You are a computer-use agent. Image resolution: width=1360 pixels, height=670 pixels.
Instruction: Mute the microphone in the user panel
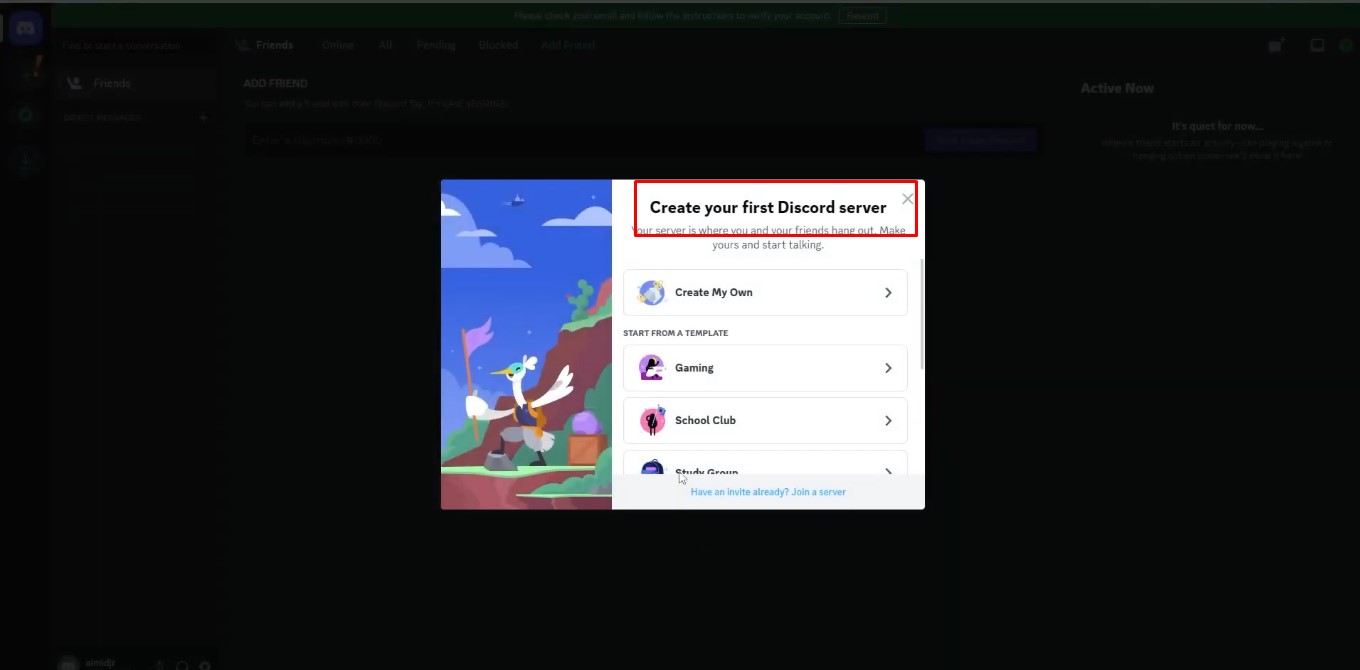tap(157, 663)
